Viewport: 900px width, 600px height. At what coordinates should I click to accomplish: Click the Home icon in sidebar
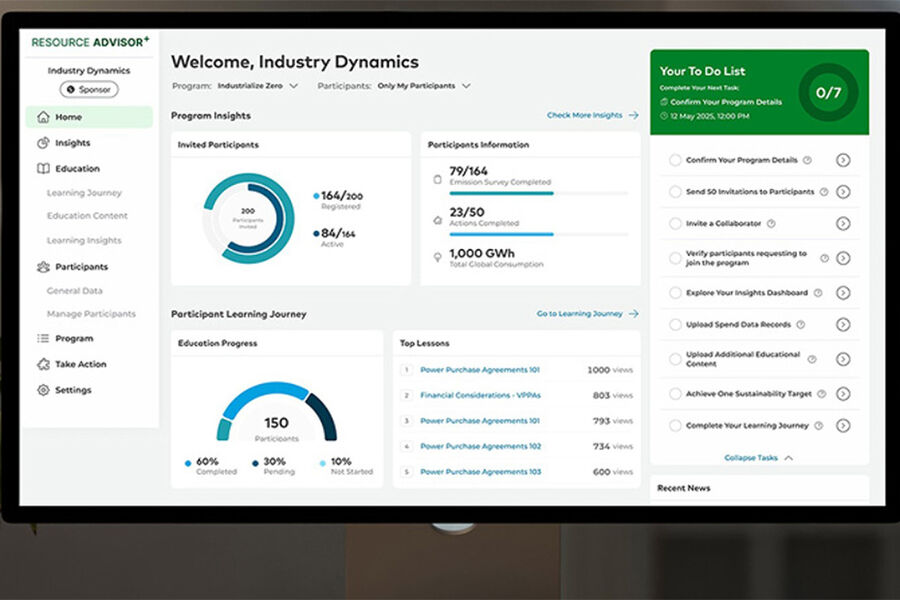43,117
